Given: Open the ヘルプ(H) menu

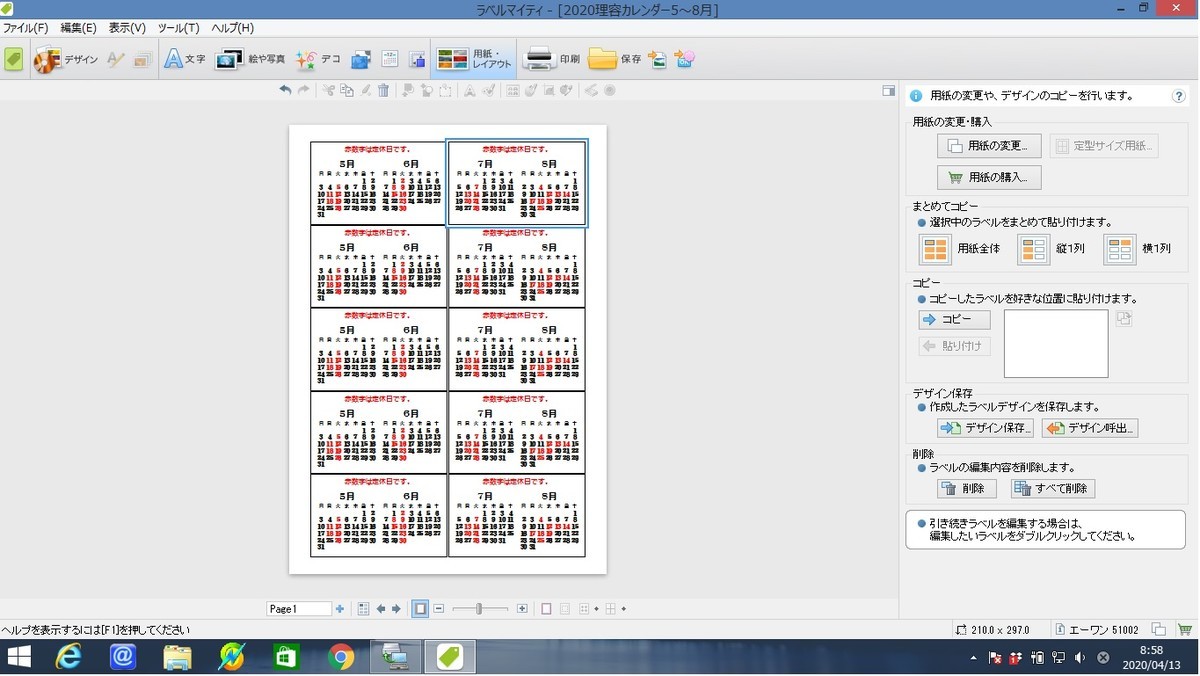Looking at the screenshot, I should (x=232, y=28).
